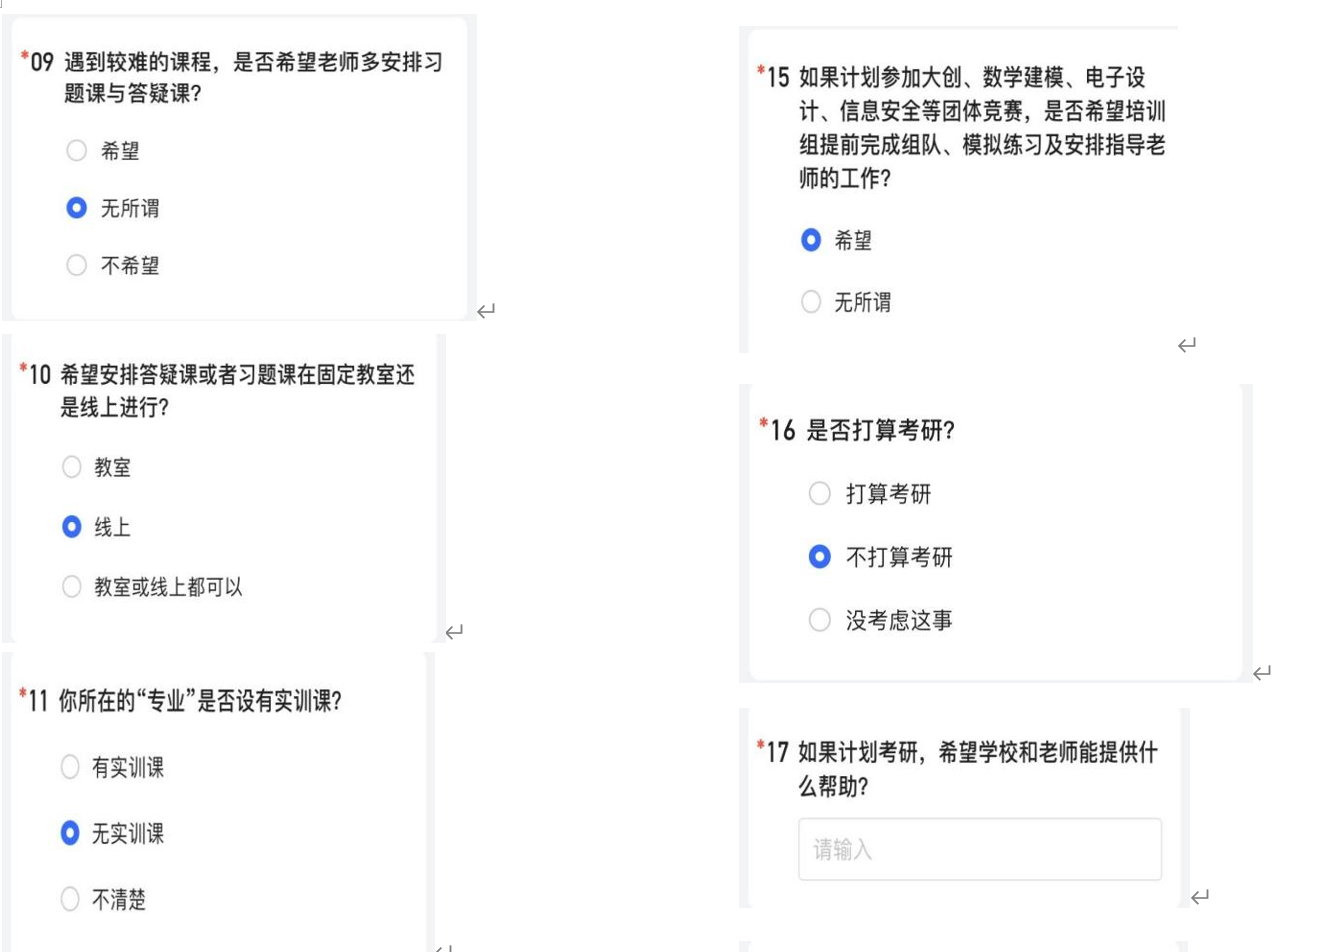Select 教室或线上都可以 in question 10
The width and height of the screenshot is (1329, 952).
click(x=71, y=587)
